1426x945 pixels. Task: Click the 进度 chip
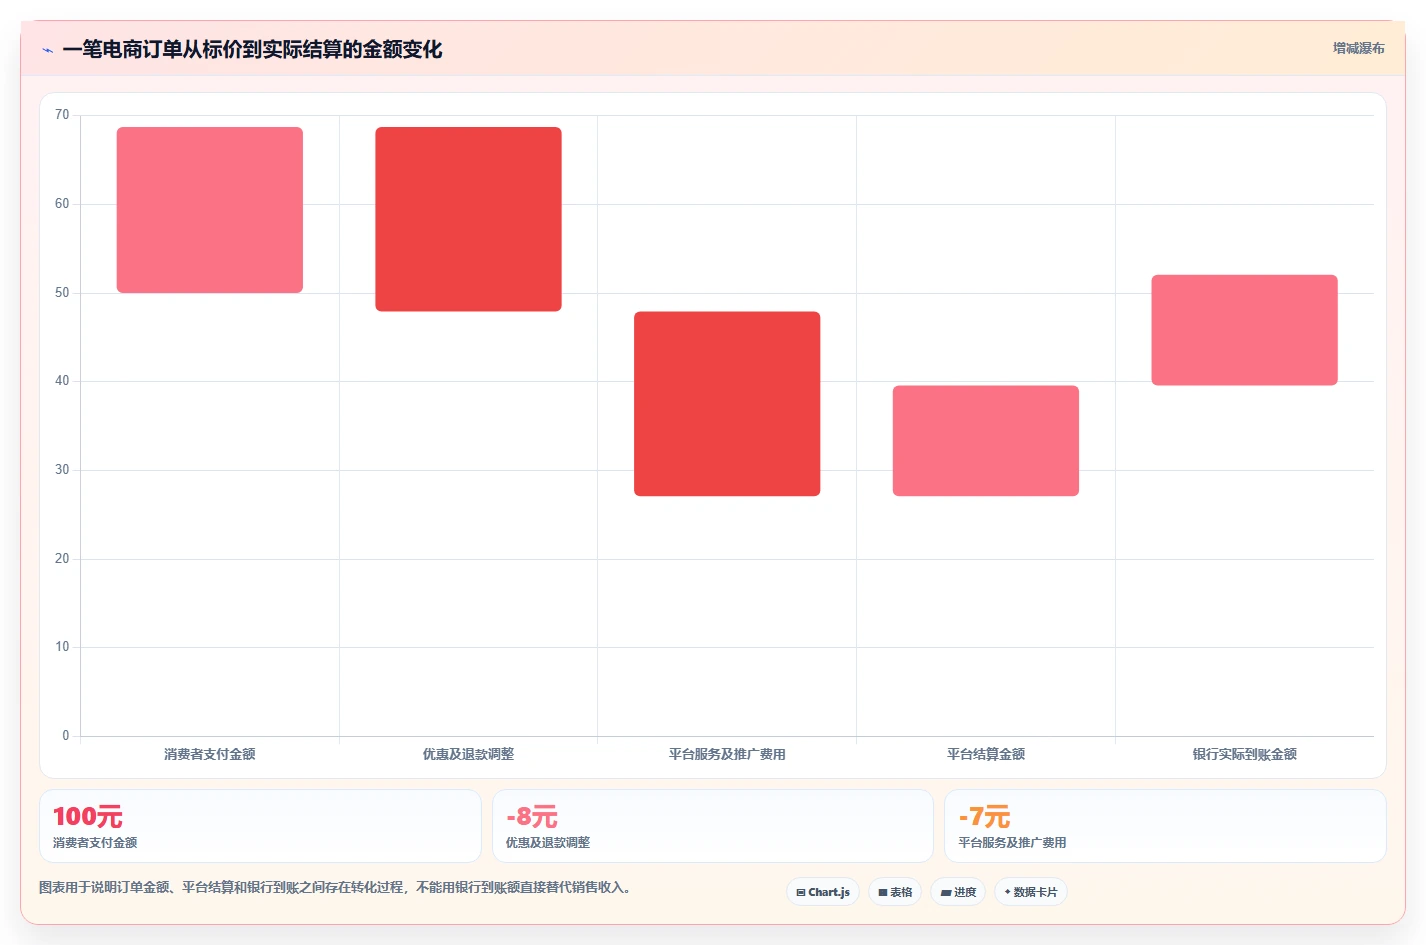[958, 892]
